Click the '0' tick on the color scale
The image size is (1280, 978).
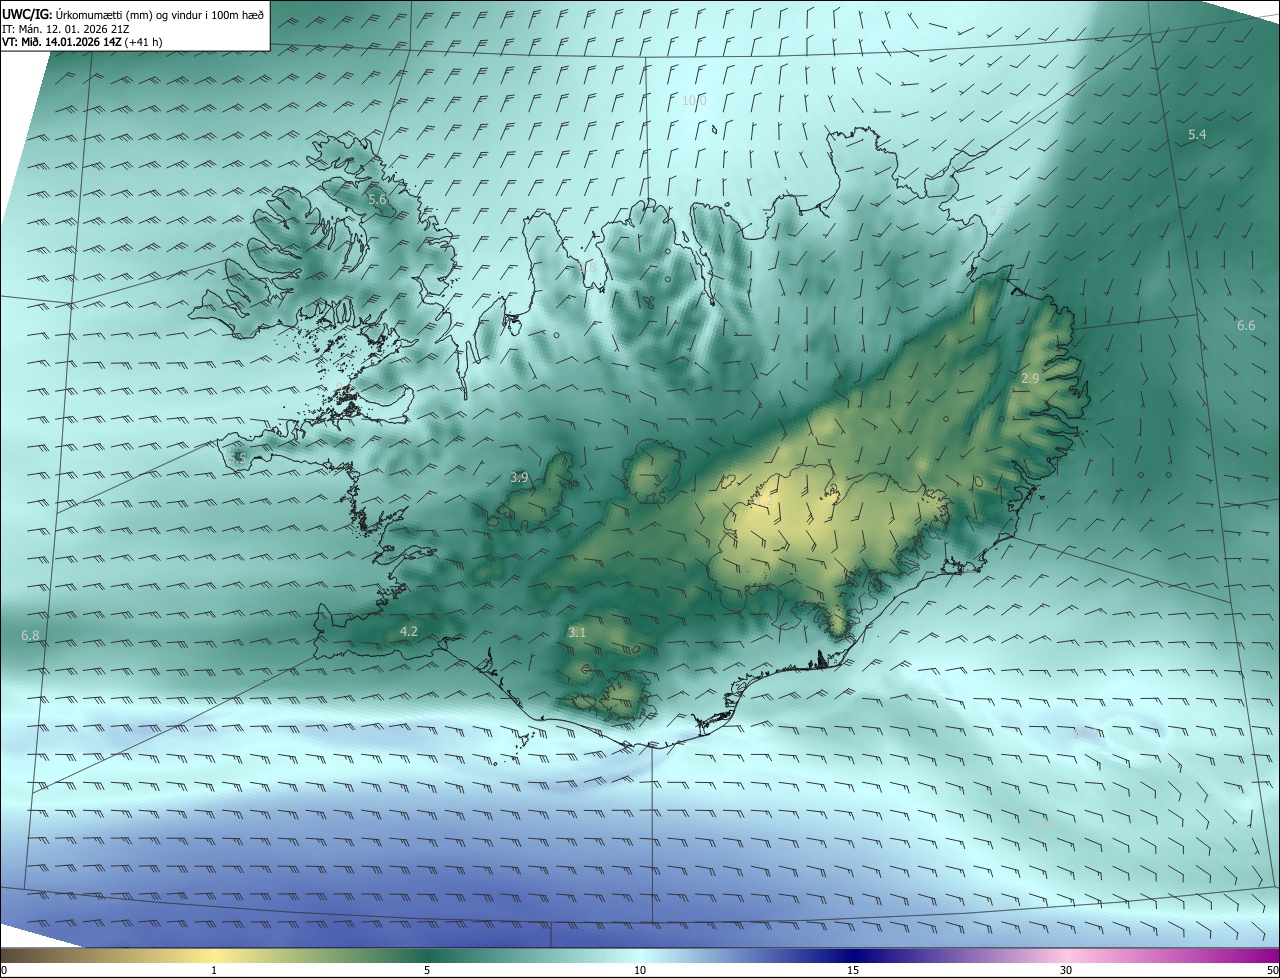(x=4, y=970)
